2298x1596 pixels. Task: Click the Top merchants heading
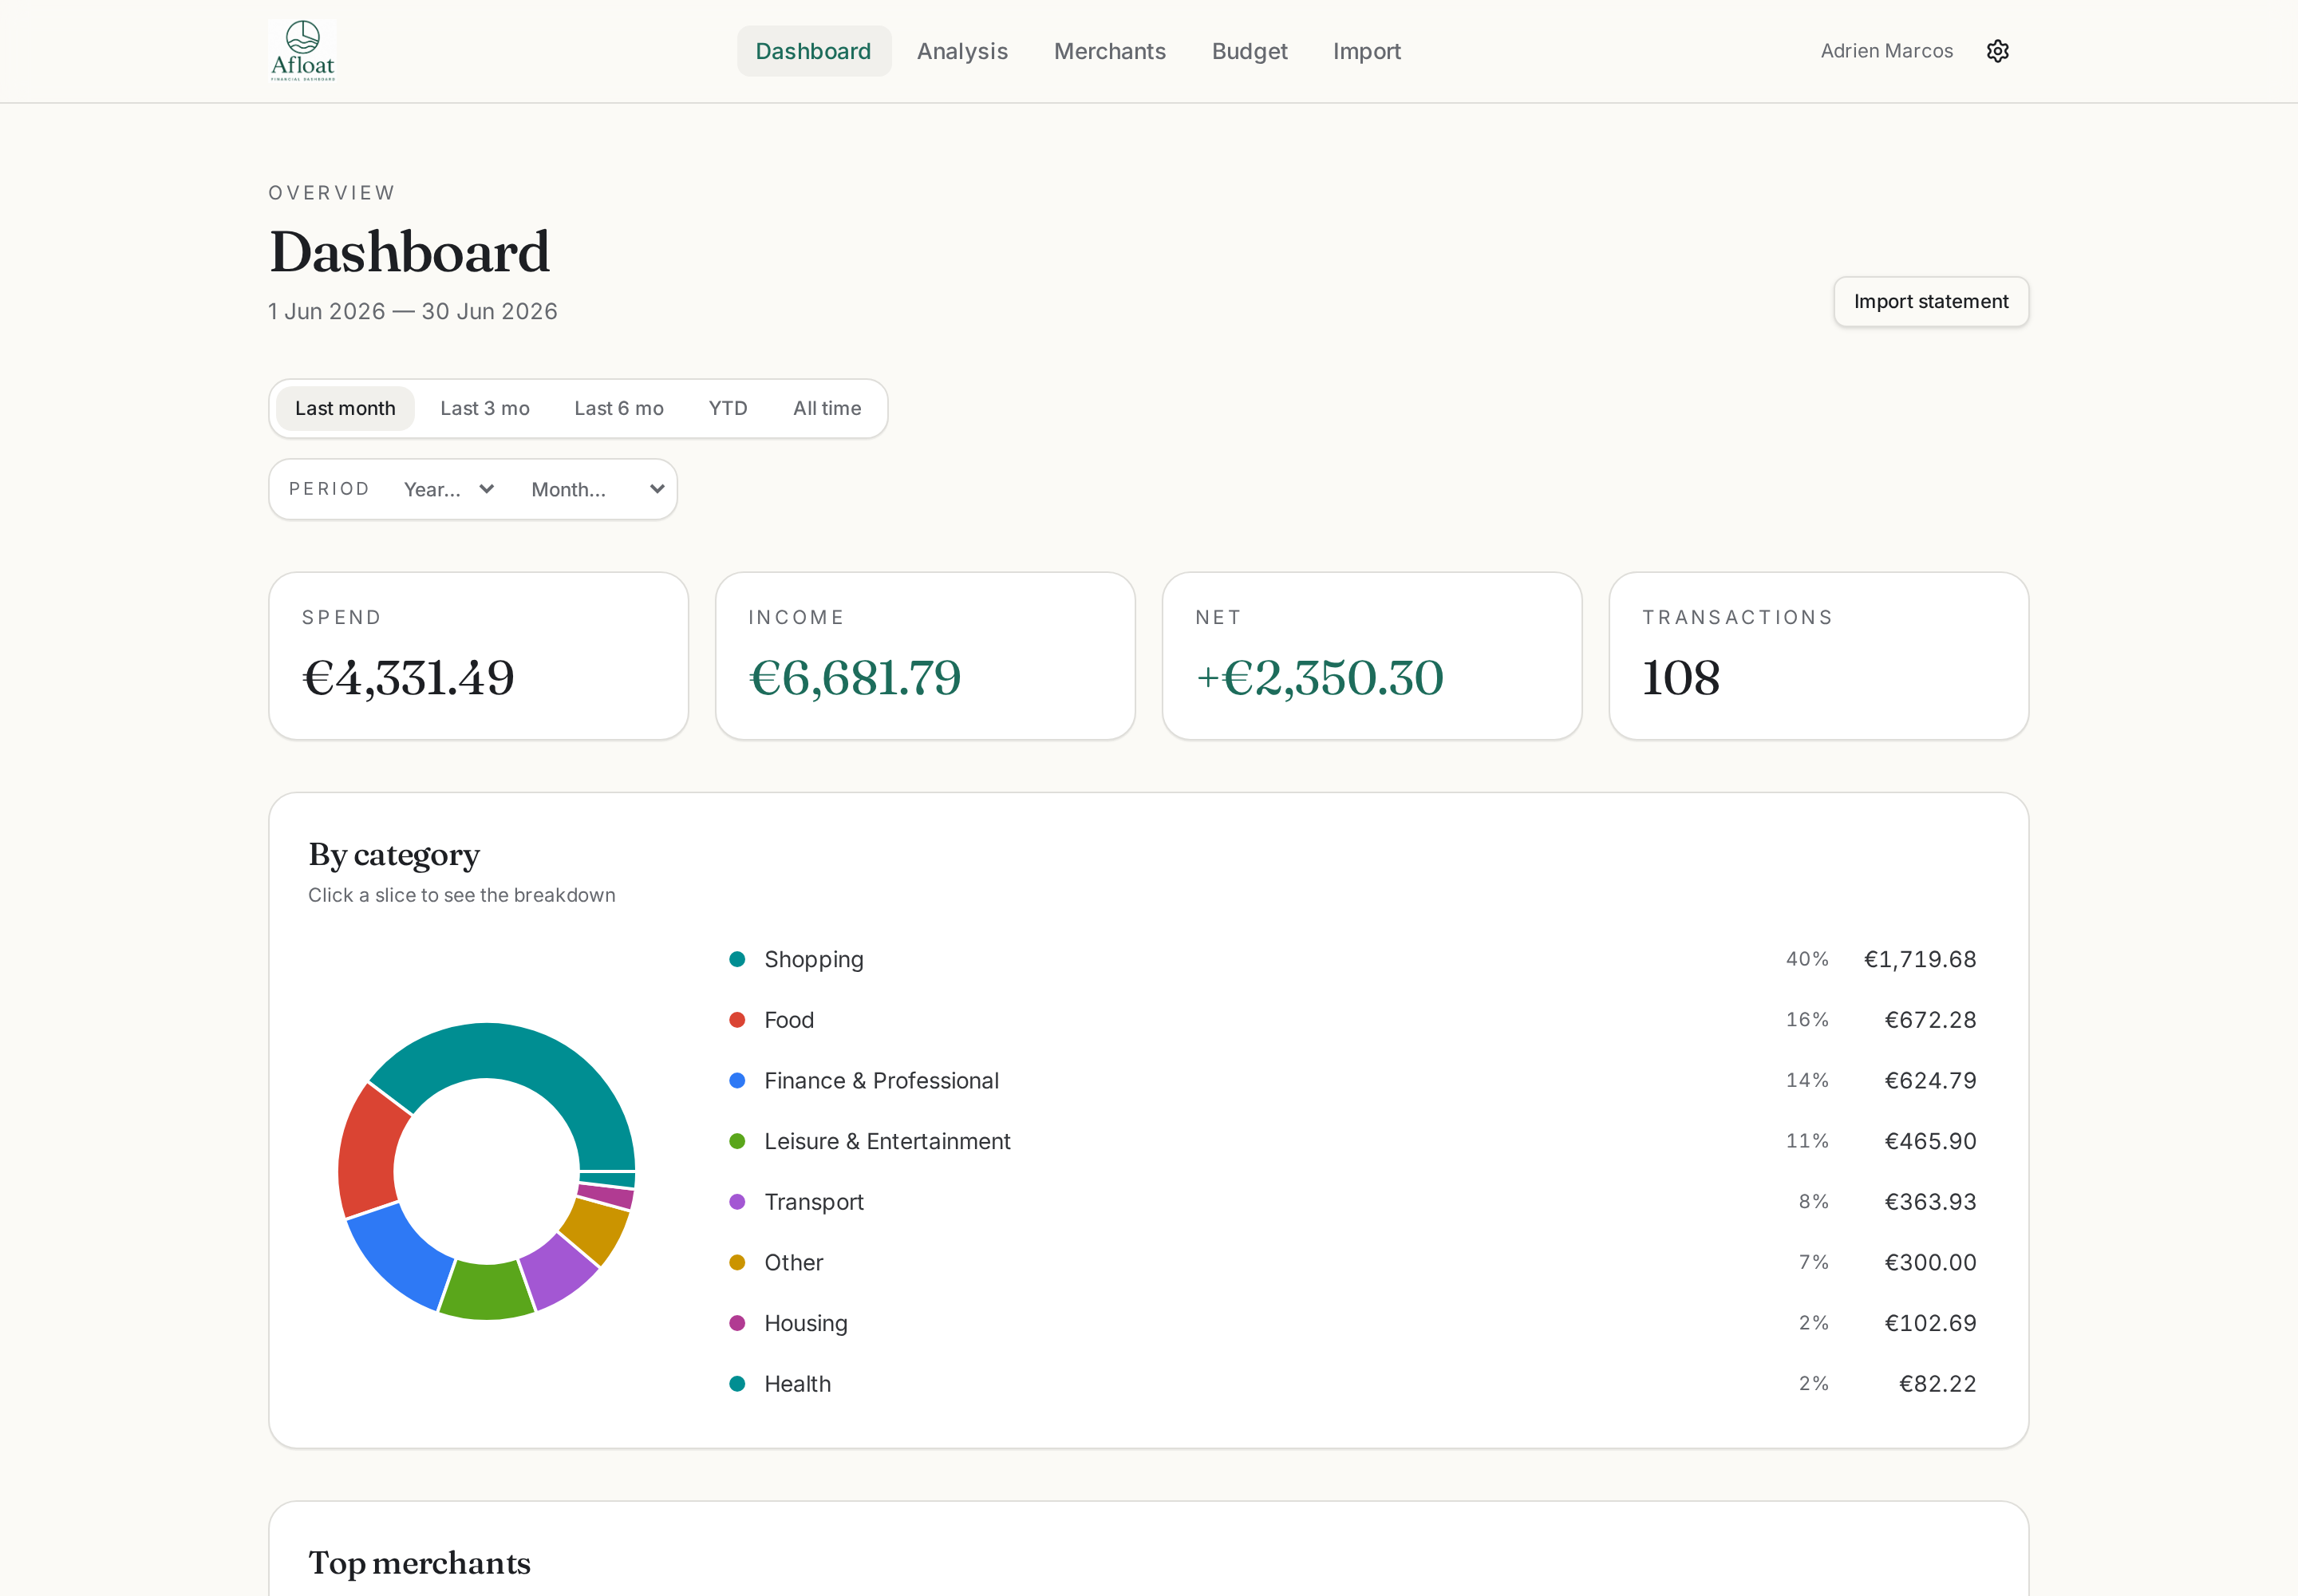419,1563
